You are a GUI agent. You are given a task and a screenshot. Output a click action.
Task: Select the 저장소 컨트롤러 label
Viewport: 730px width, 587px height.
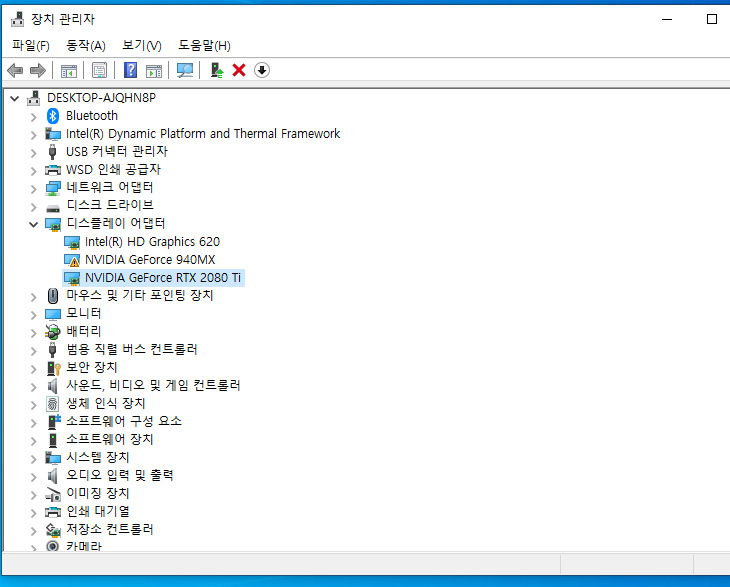(110, 529)
